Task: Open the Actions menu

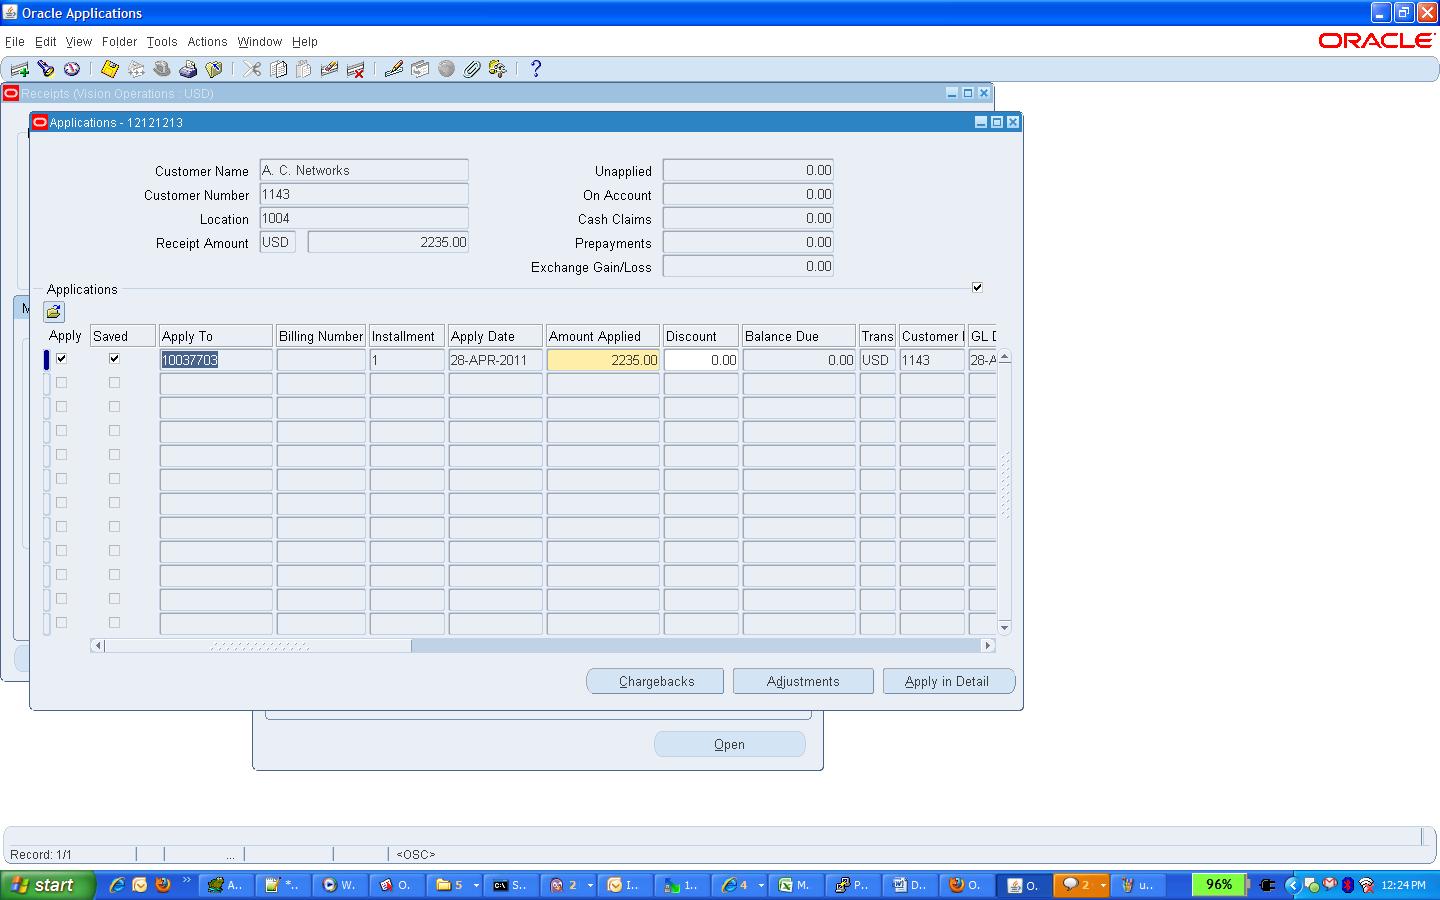Action: pyautogui.click(x=207, y=42)
